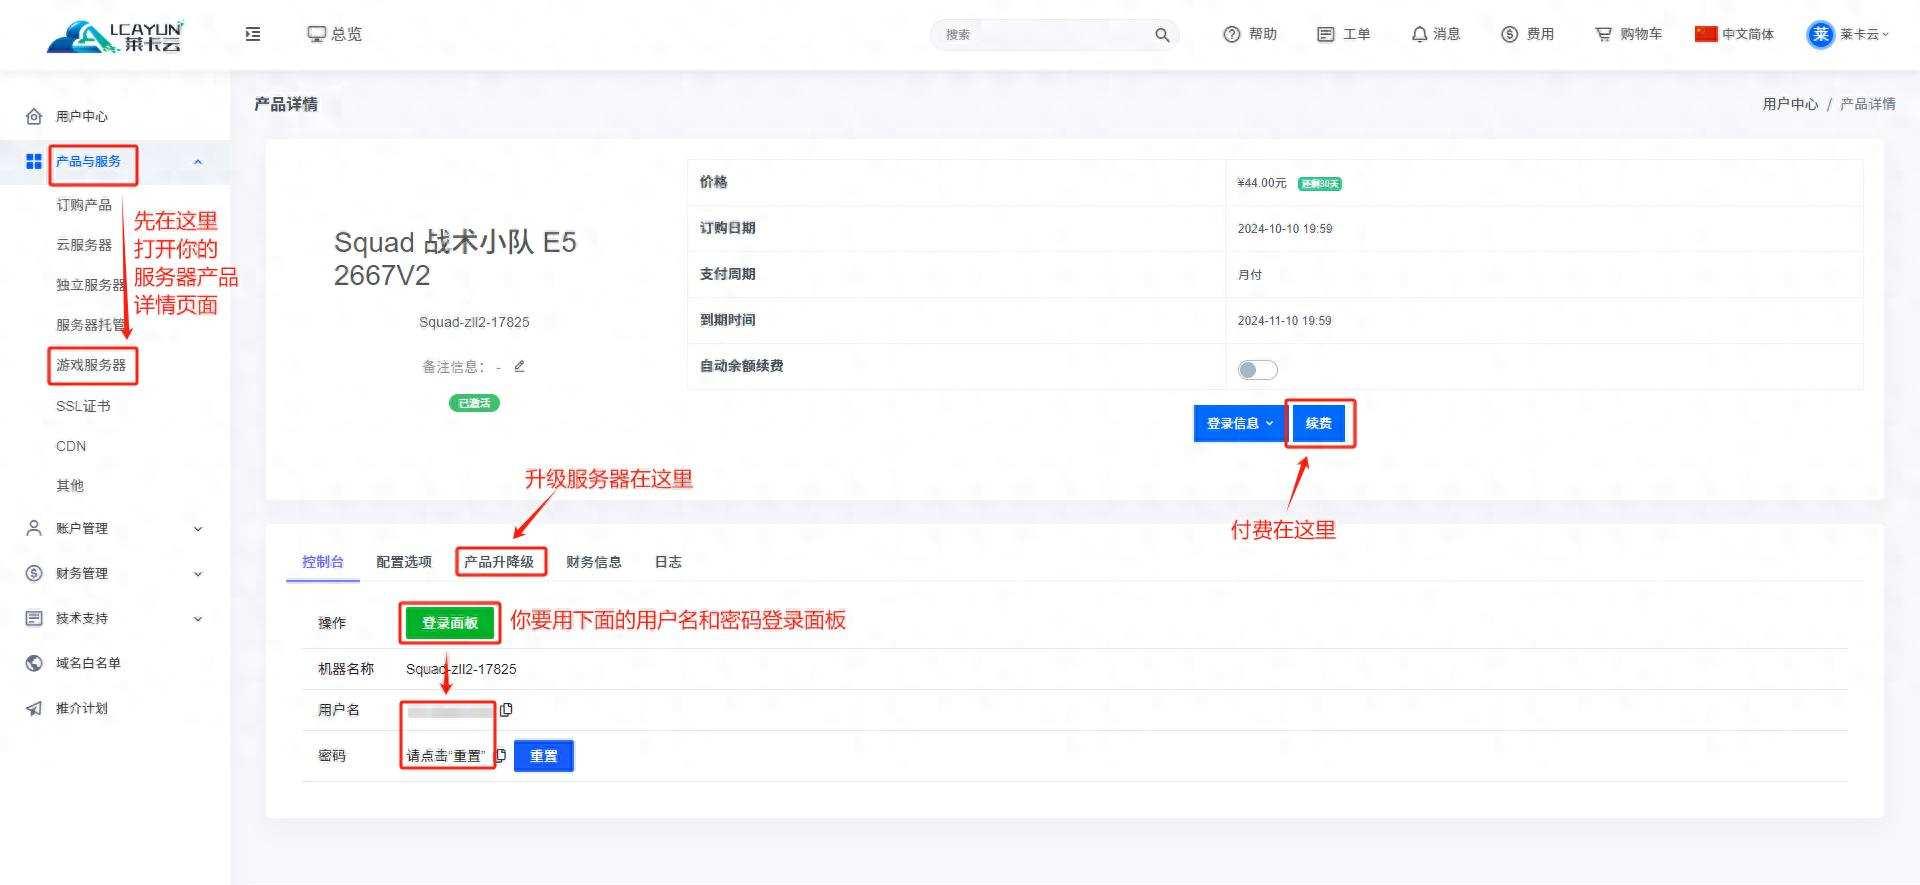
Task: Switch to the 日志 tab
Action: point(668,562)
